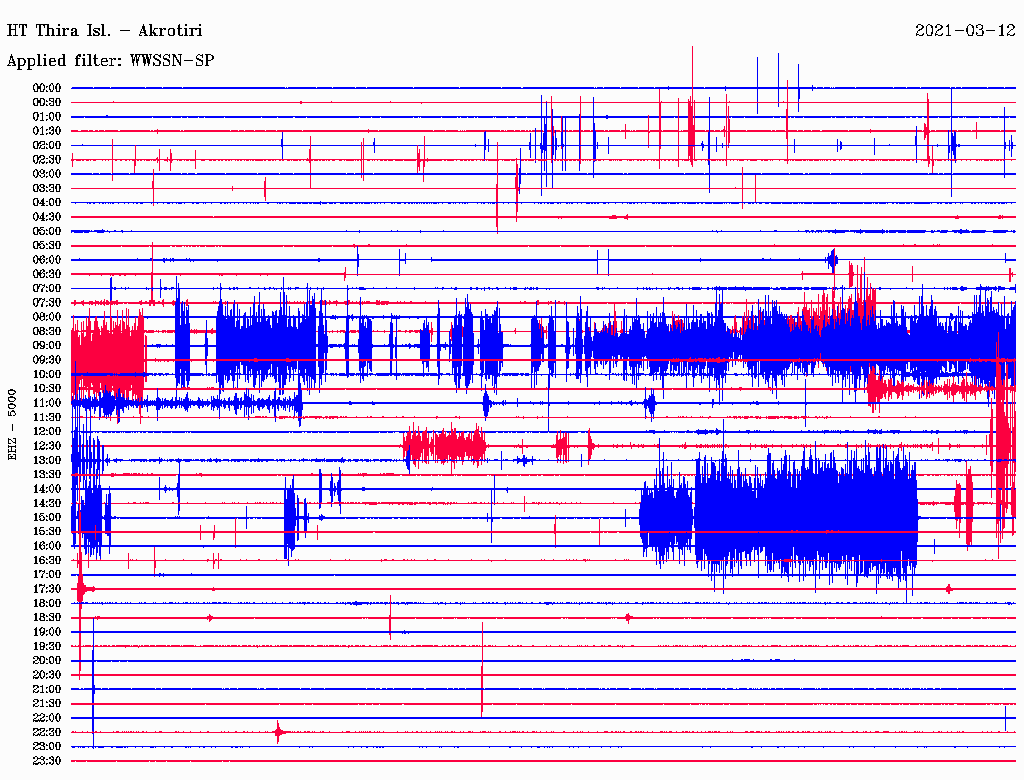This screenshot has height=780, width=1024.
Task: Click the 21:30 time label
Action: [47, 704]
